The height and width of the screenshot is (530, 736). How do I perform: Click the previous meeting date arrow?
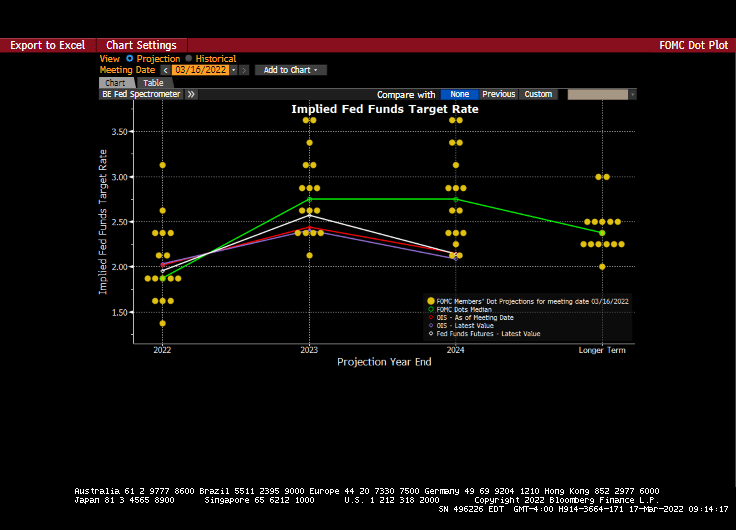165,70
